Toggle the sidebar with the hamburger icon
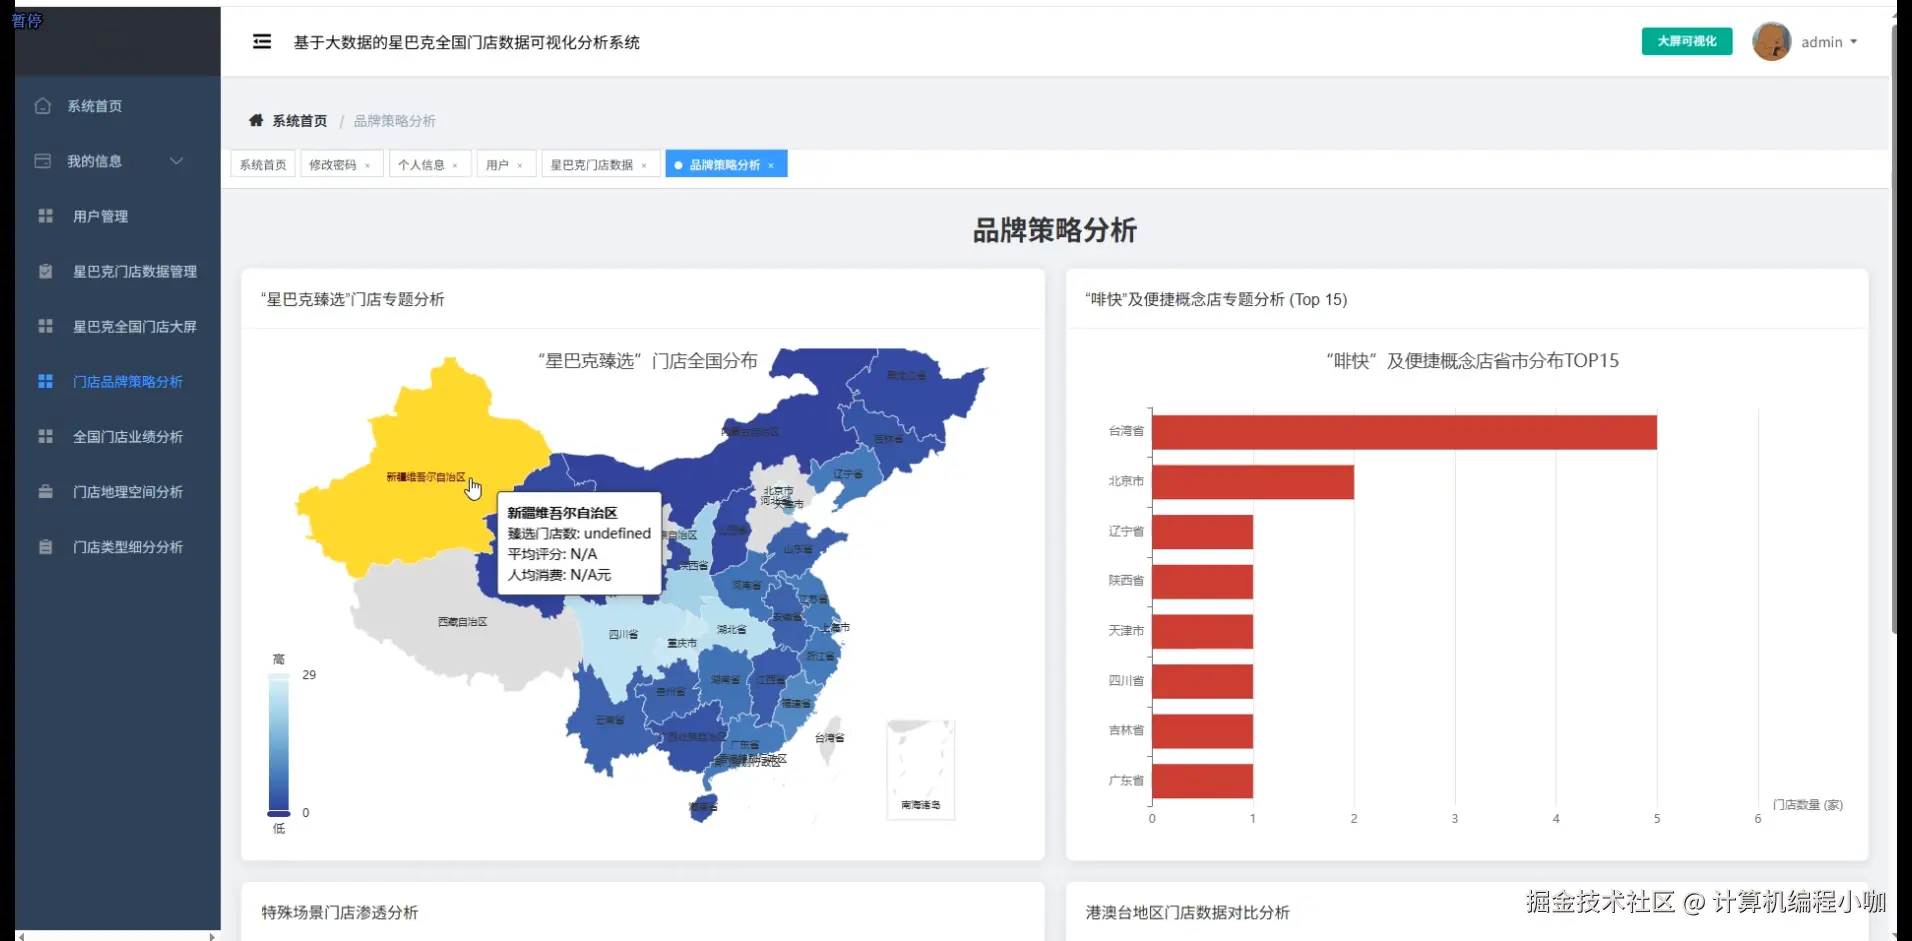Viewport: 1912px width, 941px height. 262,41
